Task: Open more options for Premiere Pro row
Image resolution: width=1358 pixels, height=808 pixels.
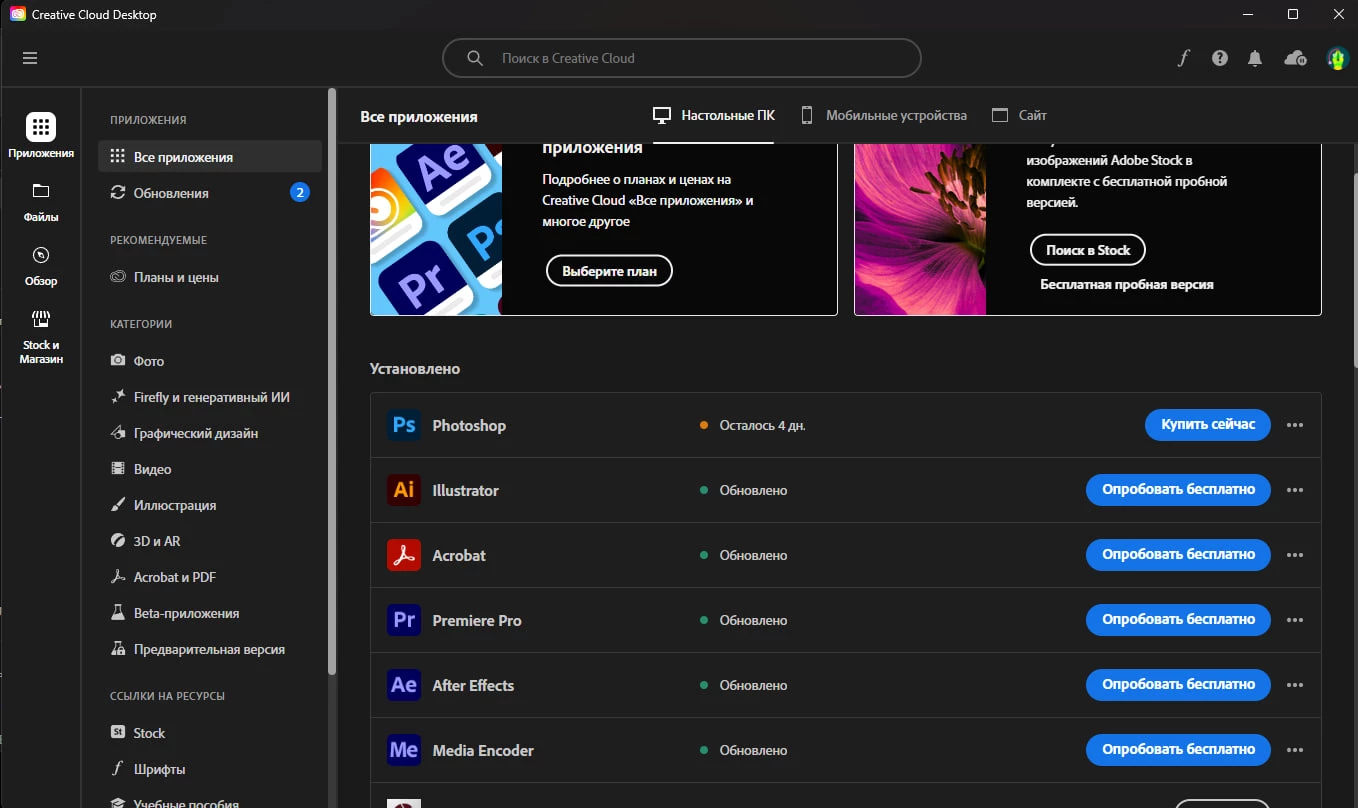Action: pyautogui.click(x=1295, y=620)
